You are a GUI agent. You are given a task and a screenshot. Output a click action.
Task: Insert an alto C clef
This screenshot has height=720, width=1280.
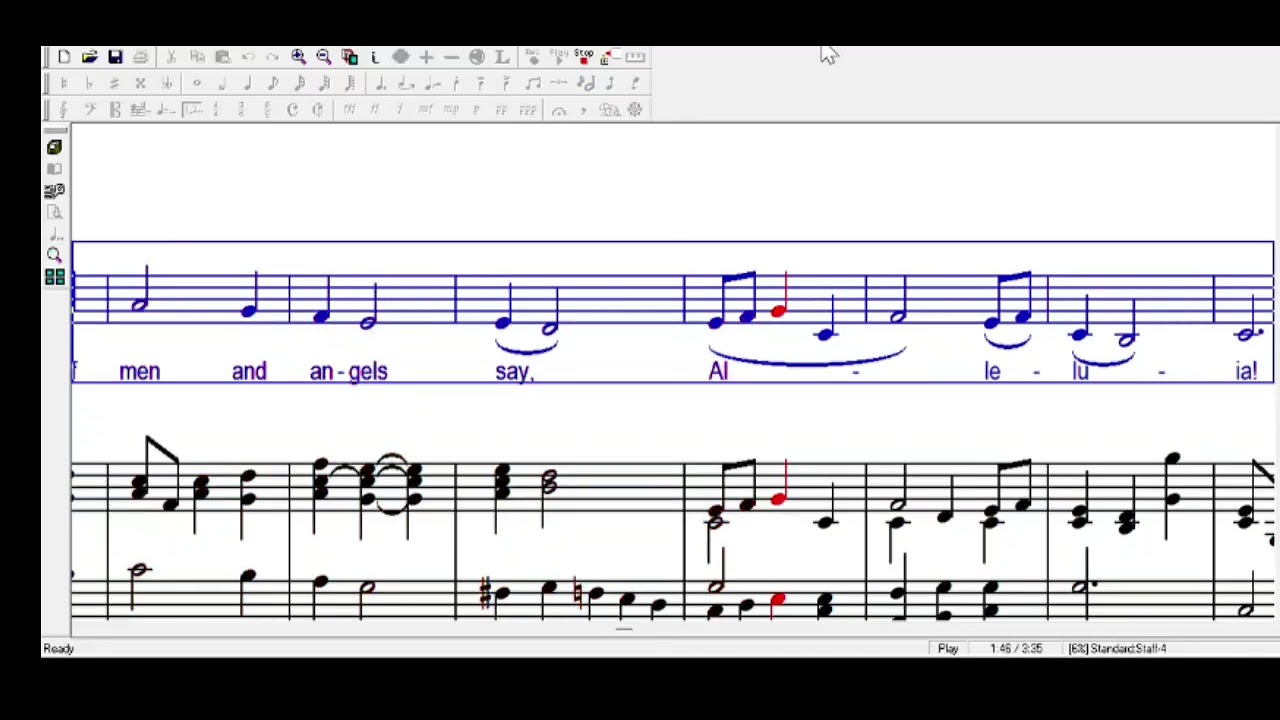pyautogui.click(x=114, y=110)
